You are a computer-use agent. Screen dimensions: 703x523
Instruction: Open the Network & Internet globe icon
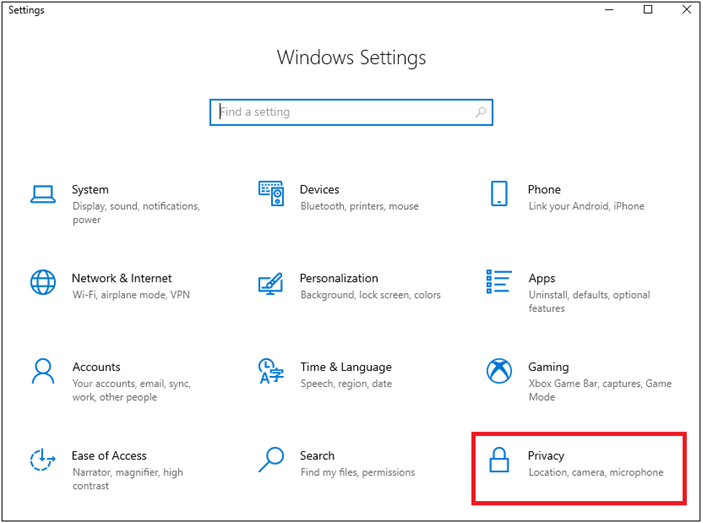[43, 282]
